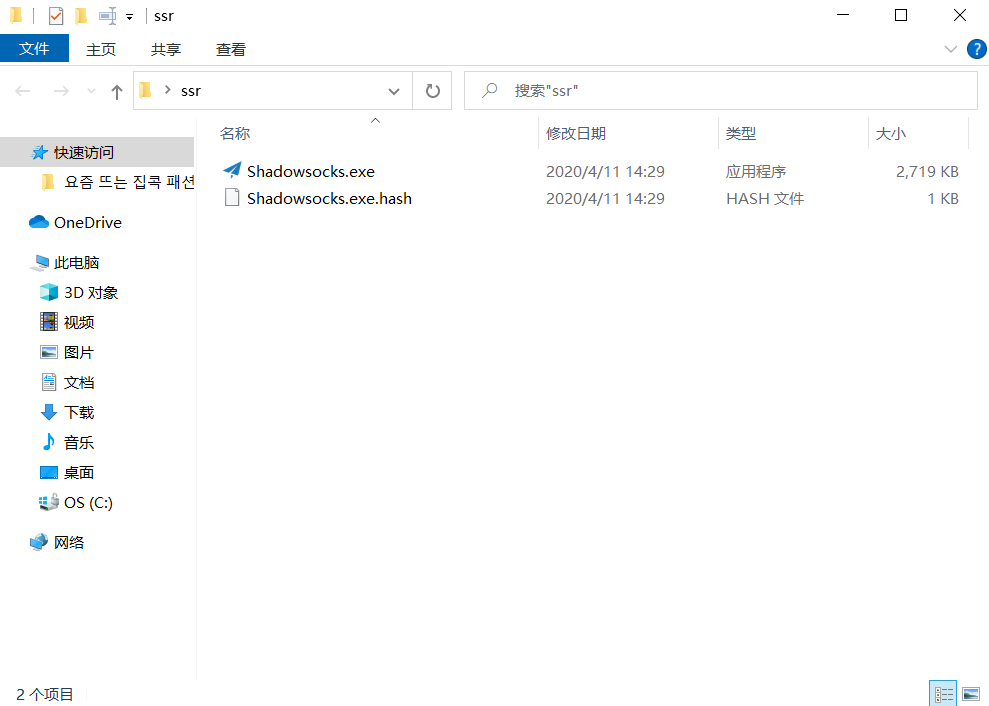The width and height of the screenshot is (989, 706).
Task: Select the Shadowsocks.exe.hash file icon
Action: coord(232,197)
